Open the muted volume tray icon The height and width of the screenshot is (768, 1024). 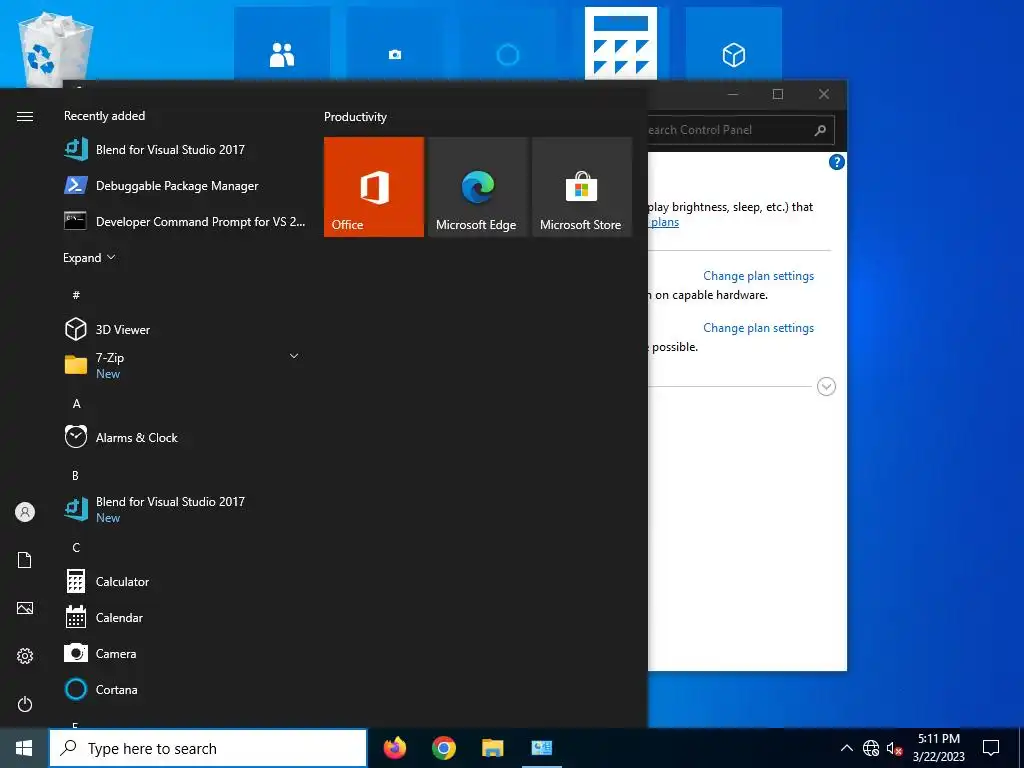[x=893, y=748]
